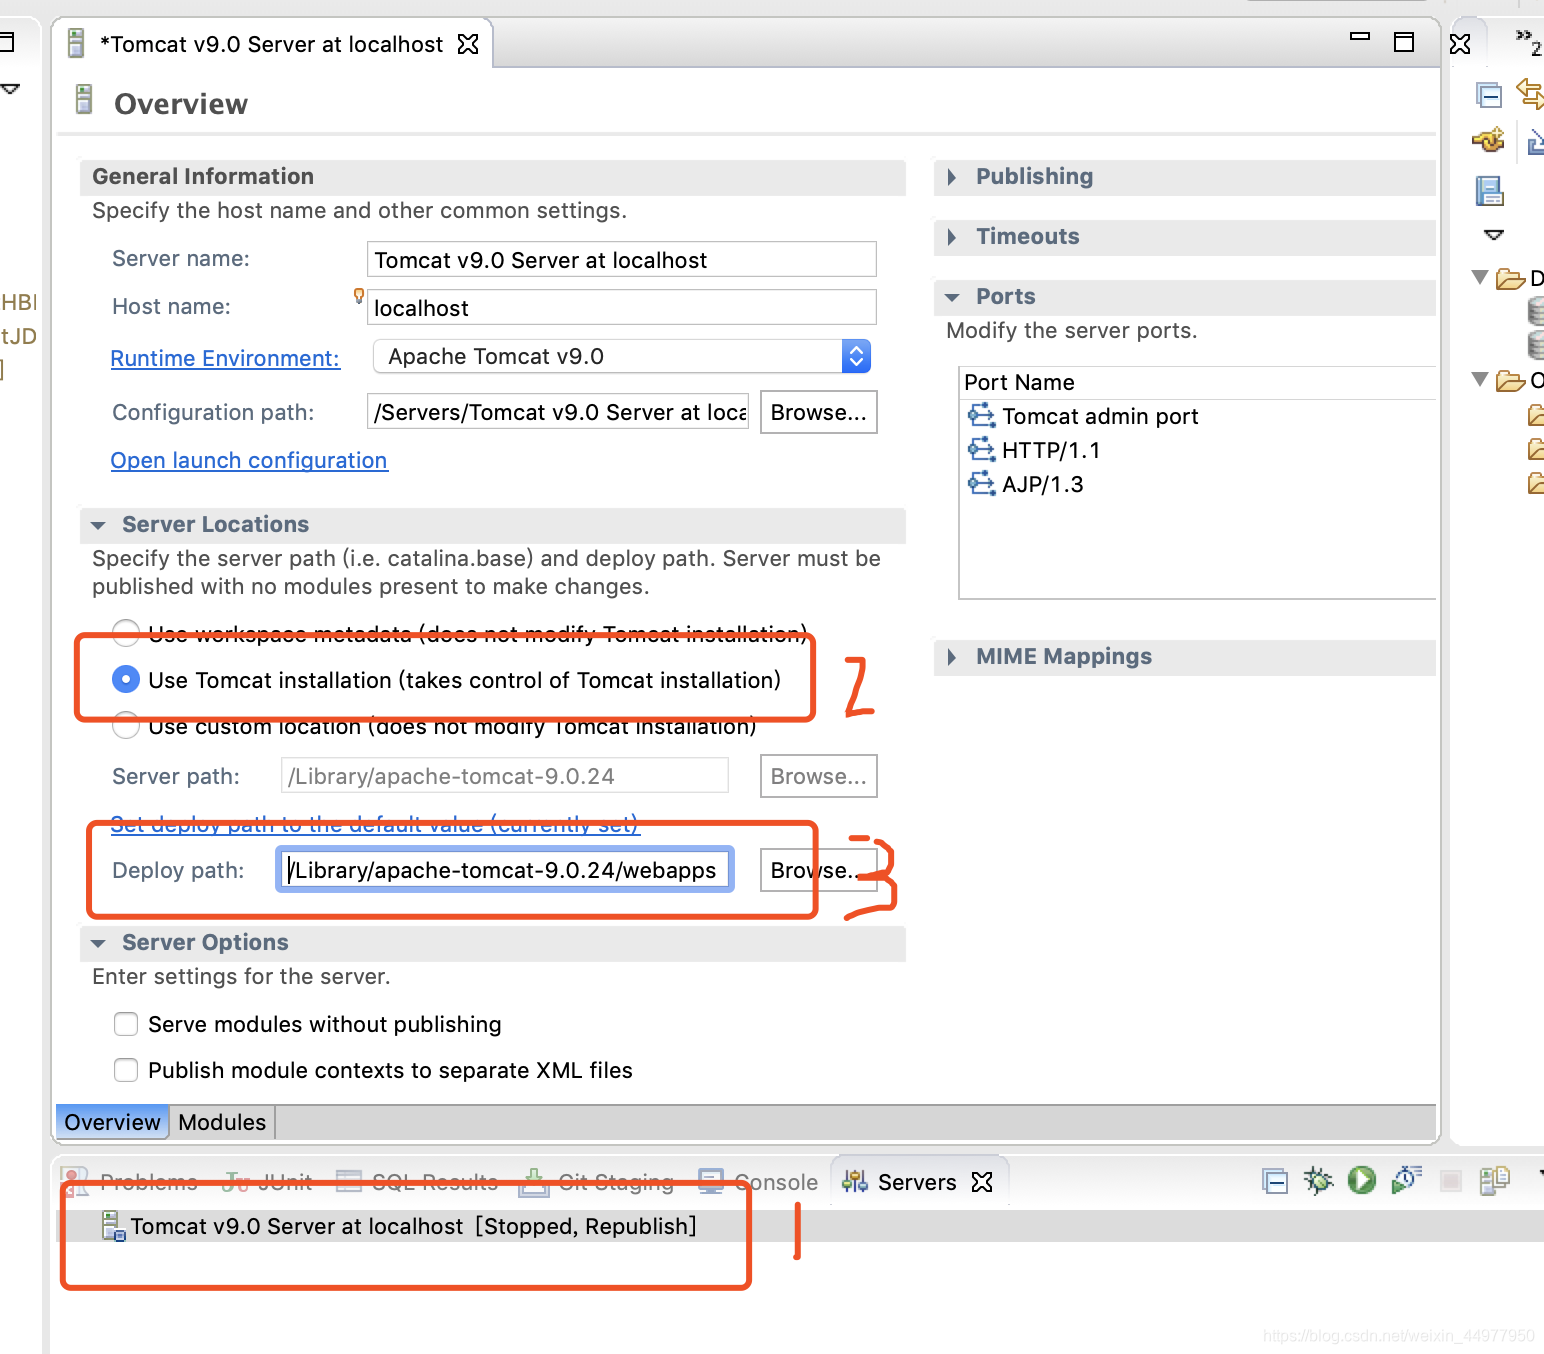Screen dimensions: 1544x1354
Task: Click Tomcat admin port icon
Action: point(982,415)
